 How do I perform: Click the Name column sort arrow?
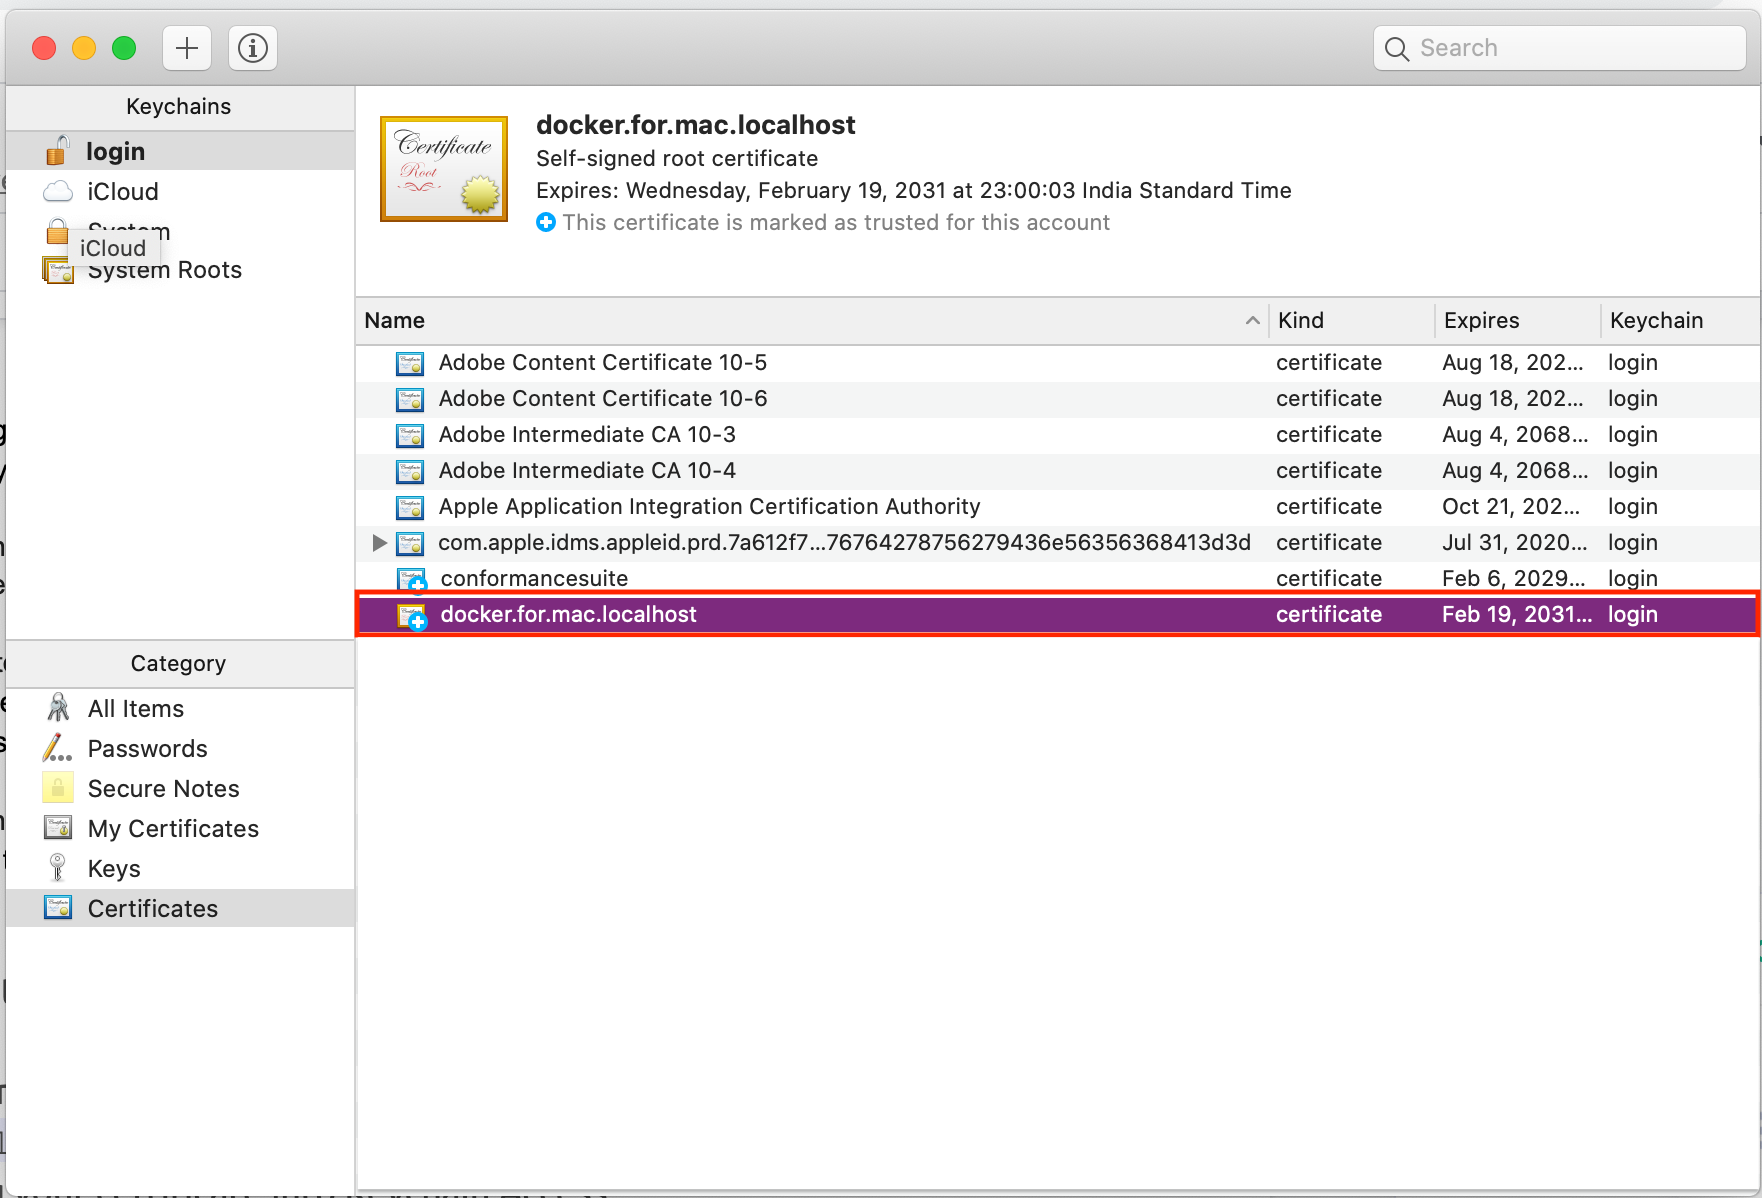(1252, 320)
